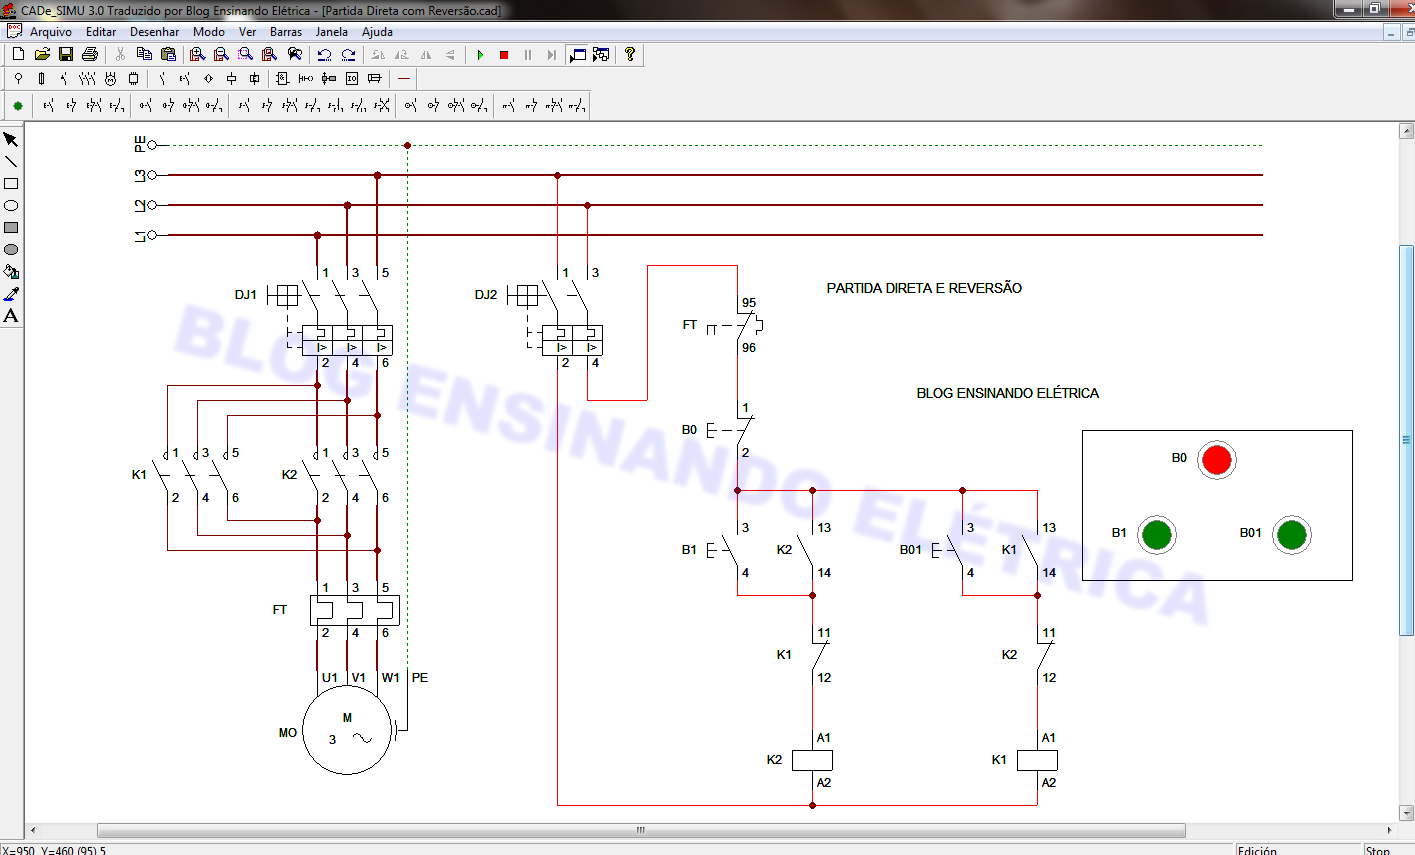Image resolution: width=1415 pixels, height=855 pixels.
Task: Click the green component category indicator dot
Action: [x=17, y=104]
